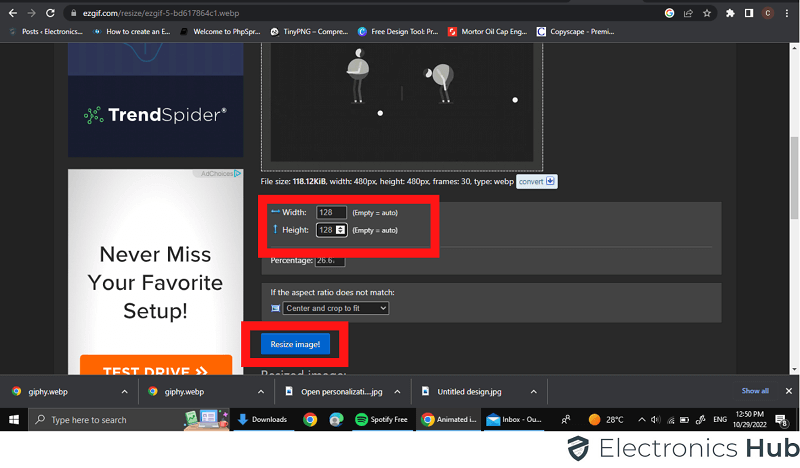
Task: Click into the Width input field
Action: pos(330,212)
